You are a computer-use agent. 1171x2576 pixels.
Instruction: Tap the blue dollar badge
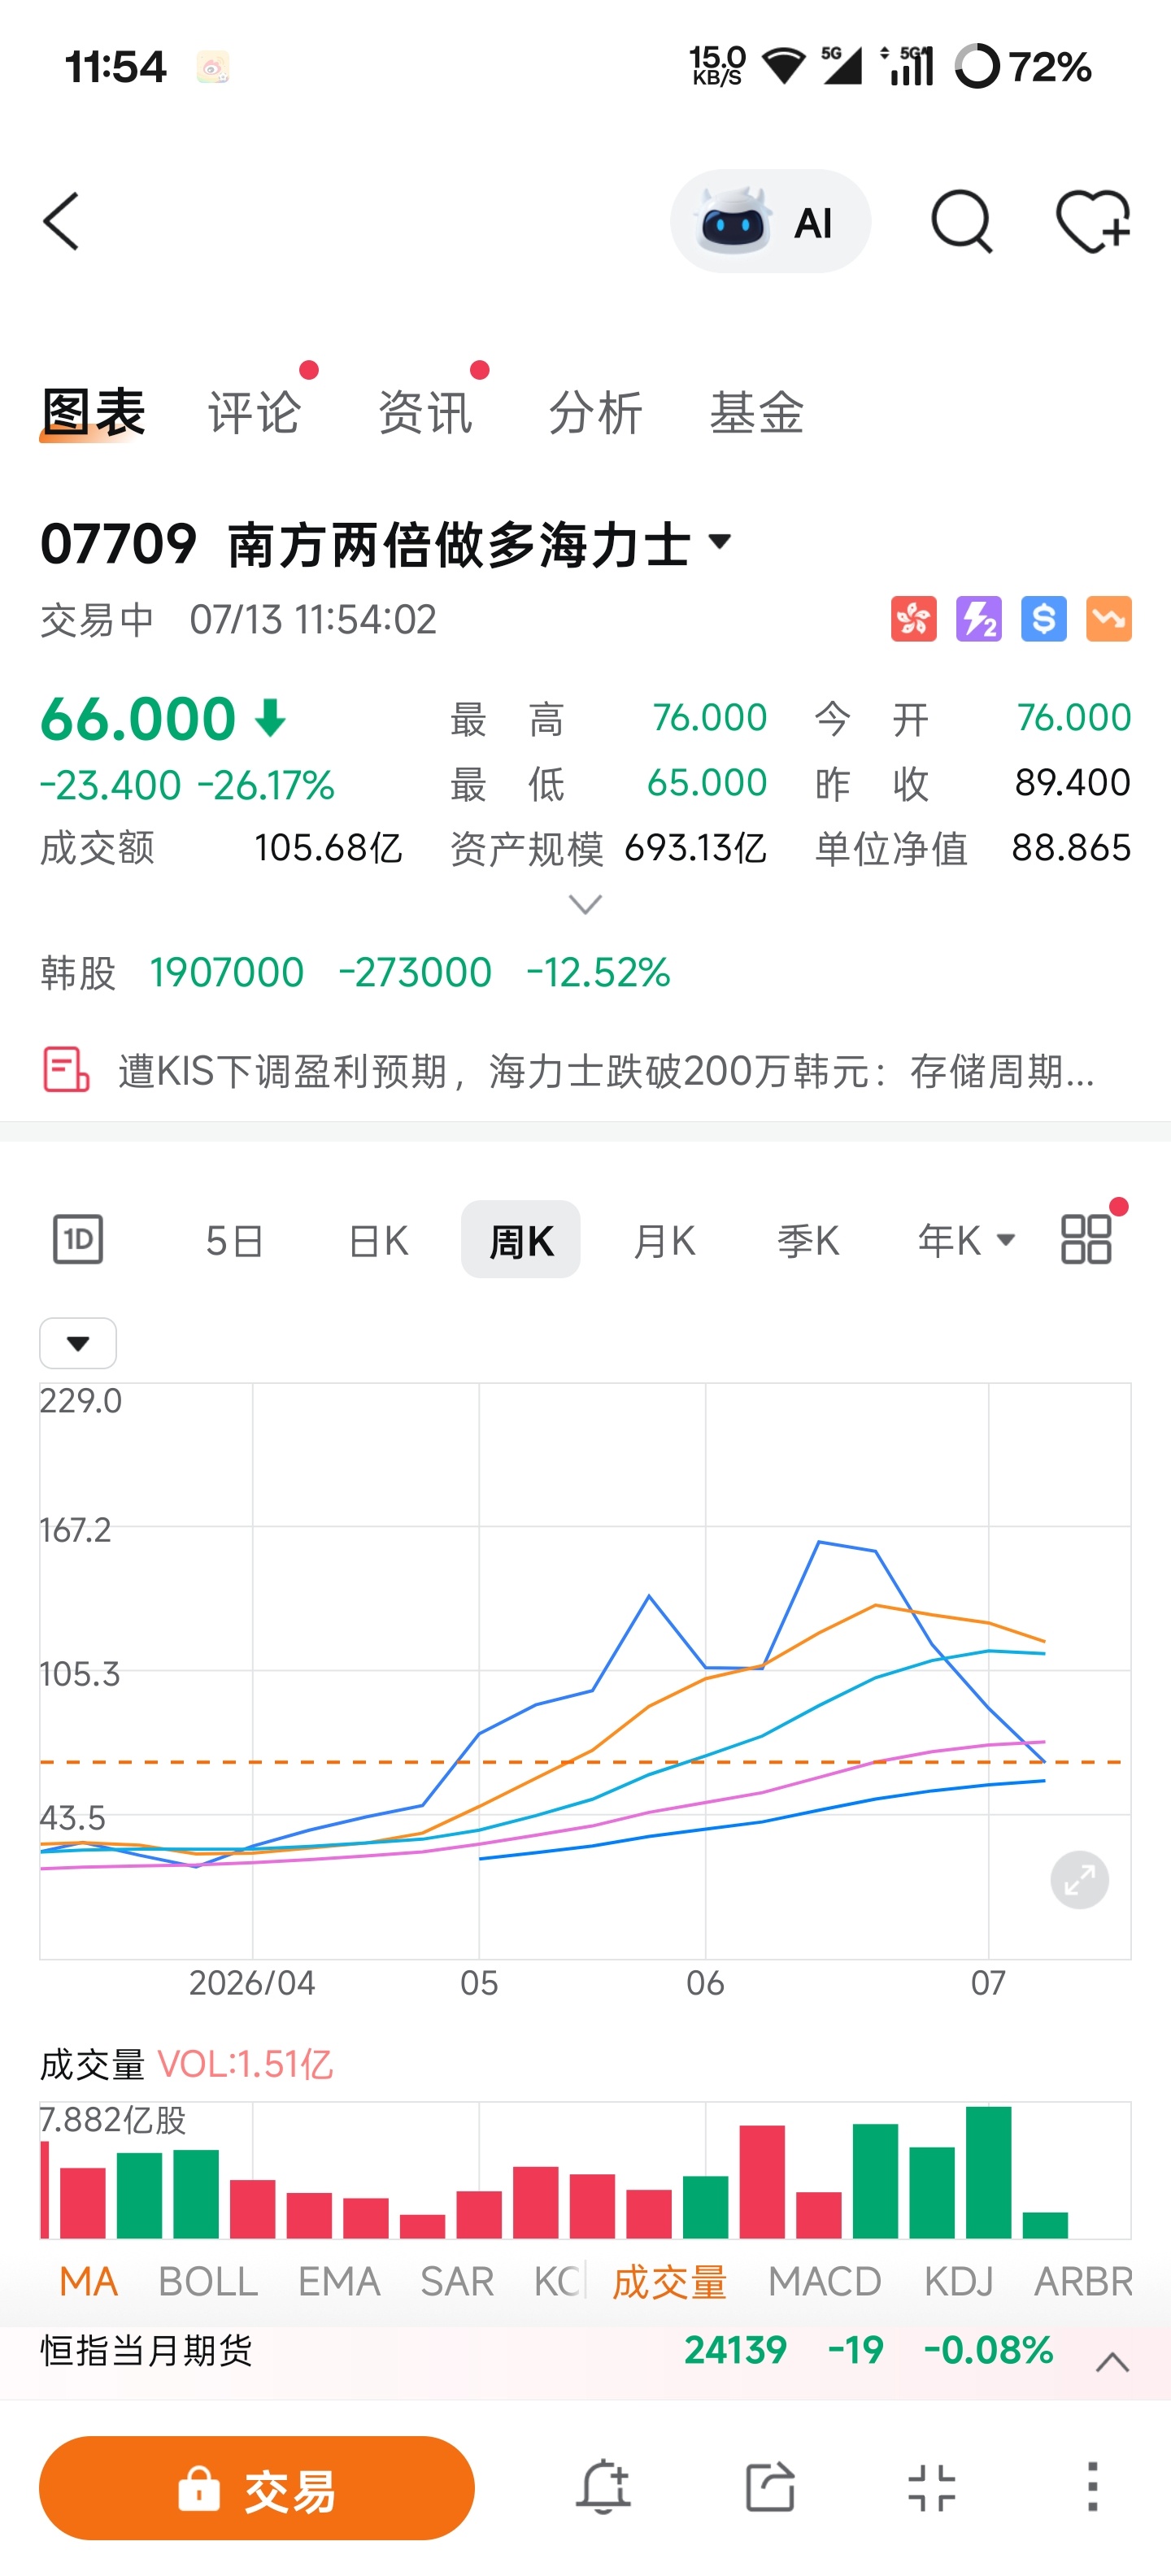1044,619
